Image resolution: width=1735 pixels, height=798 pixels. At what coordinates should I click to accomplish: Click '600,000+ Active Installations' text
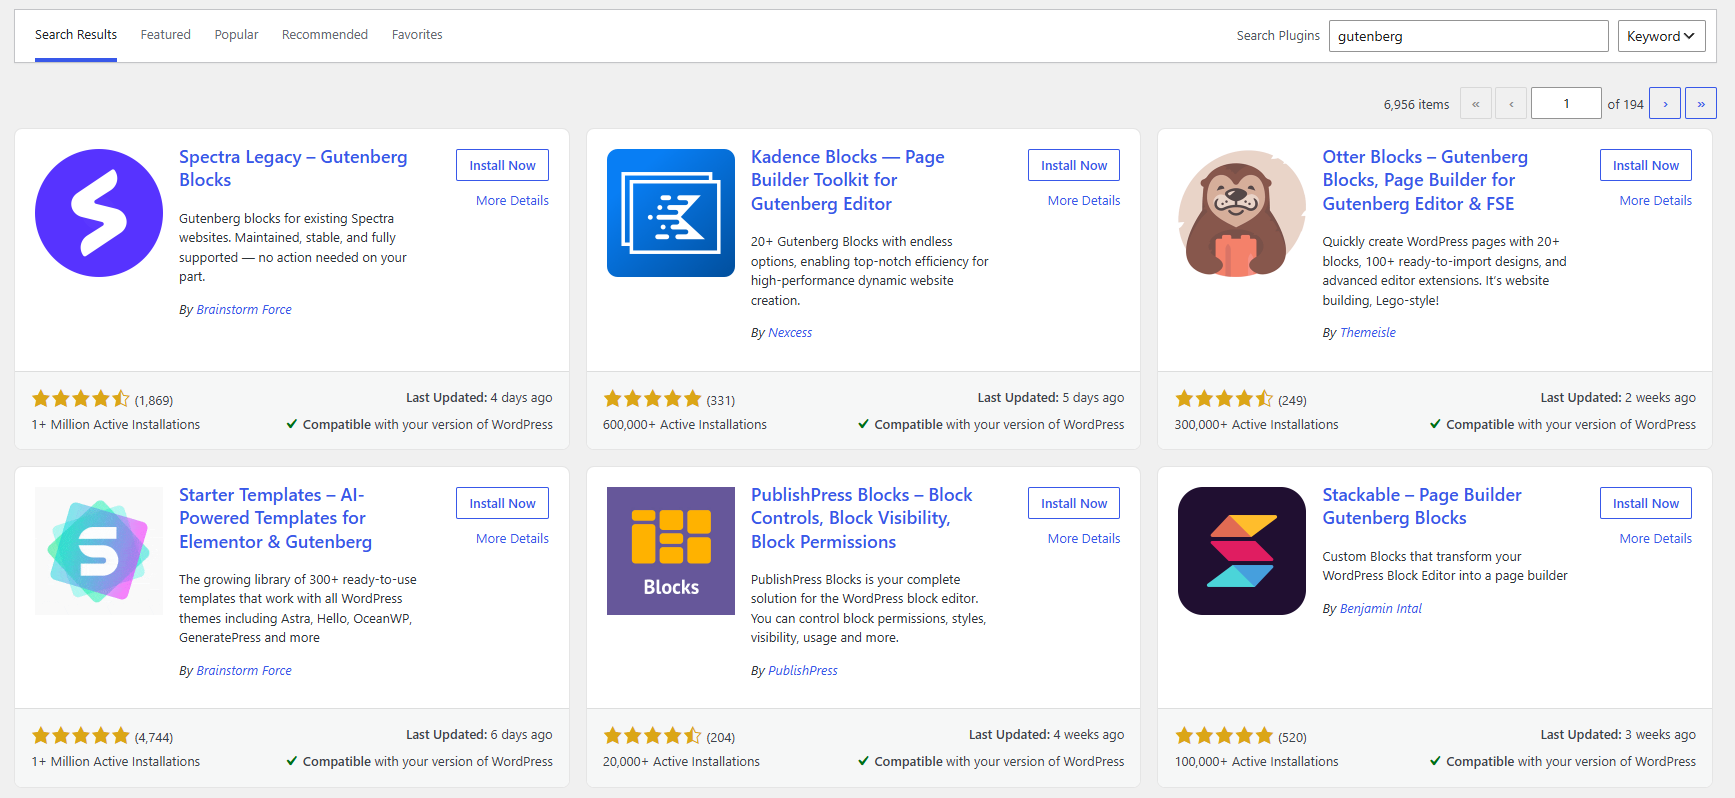tap(685, 425)
